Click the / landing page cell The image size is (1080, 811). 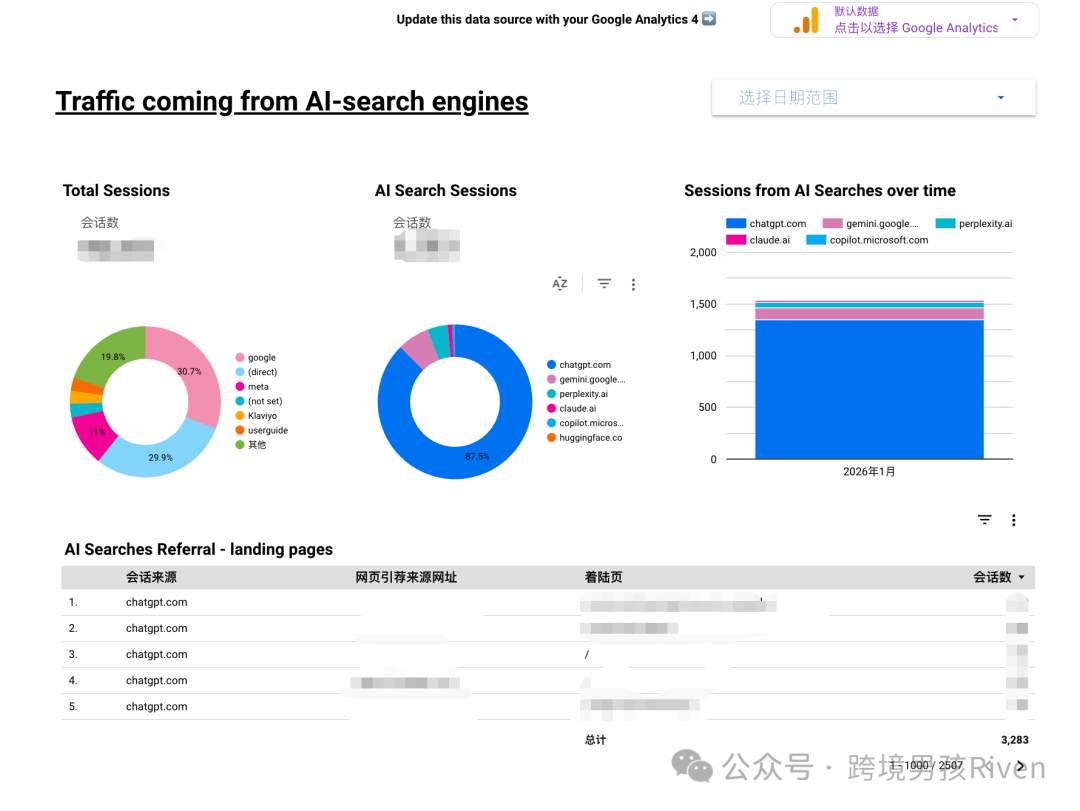[x=587, y=655]
